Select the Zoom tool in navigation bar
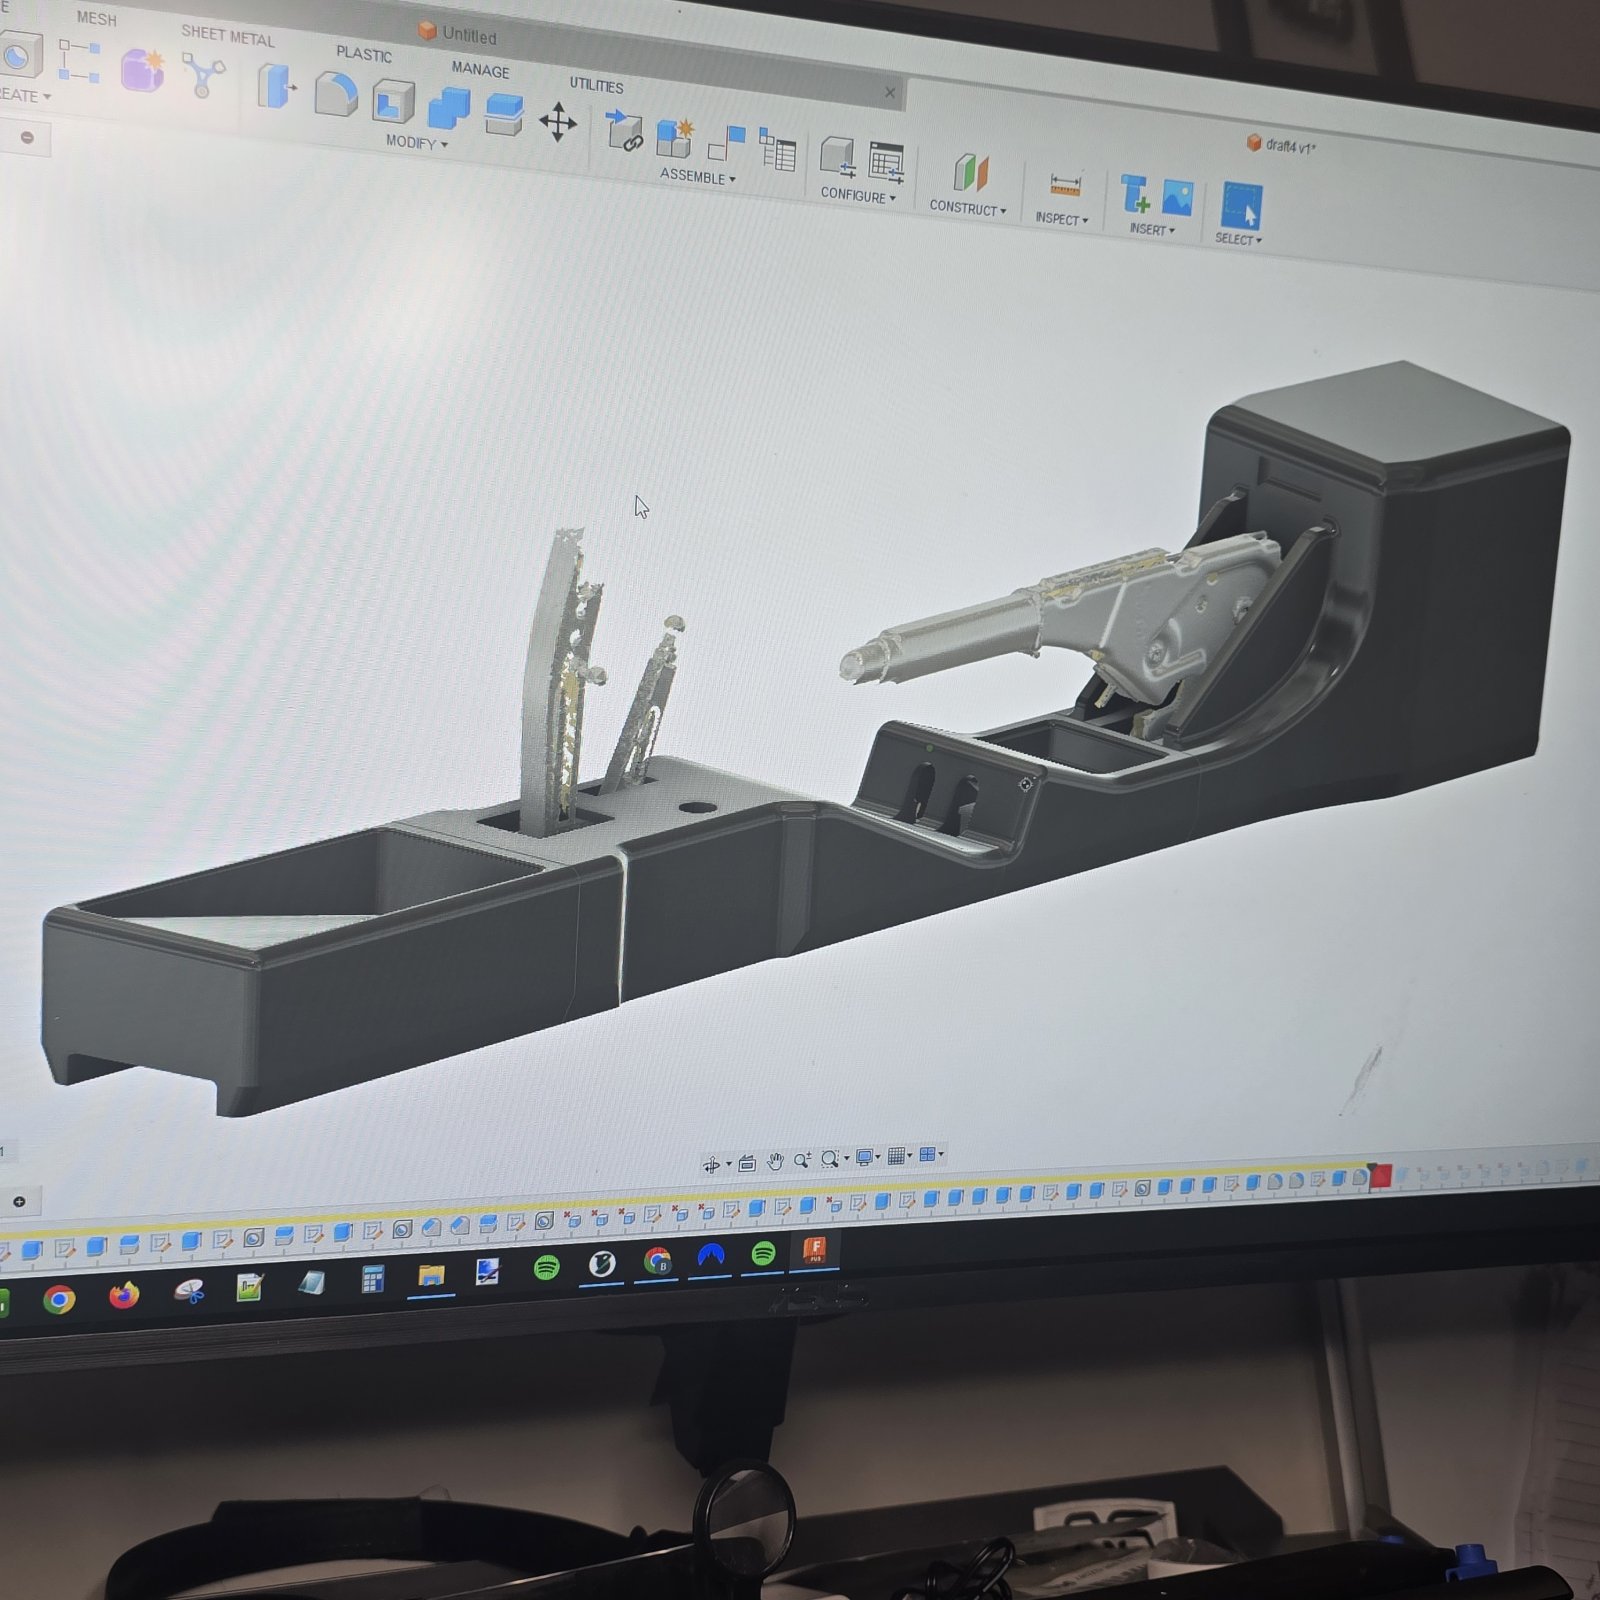The height and width of the screenshot is (1600, 1600). click(x=802, y=1160)
